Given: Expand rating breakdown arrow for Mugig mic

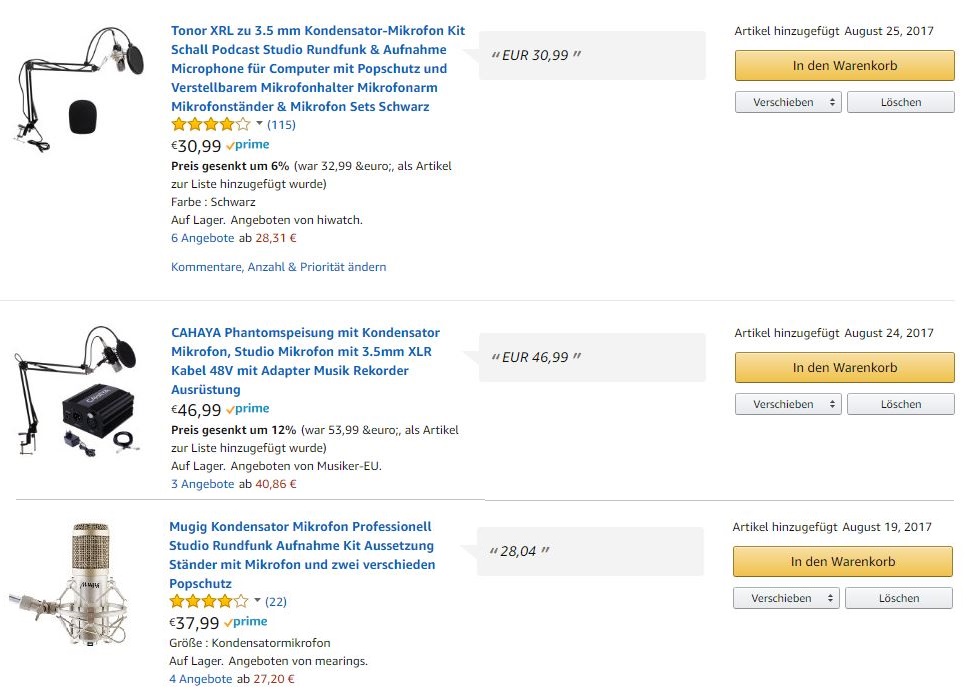Looking at the screenshot, I should click(258, 601).
